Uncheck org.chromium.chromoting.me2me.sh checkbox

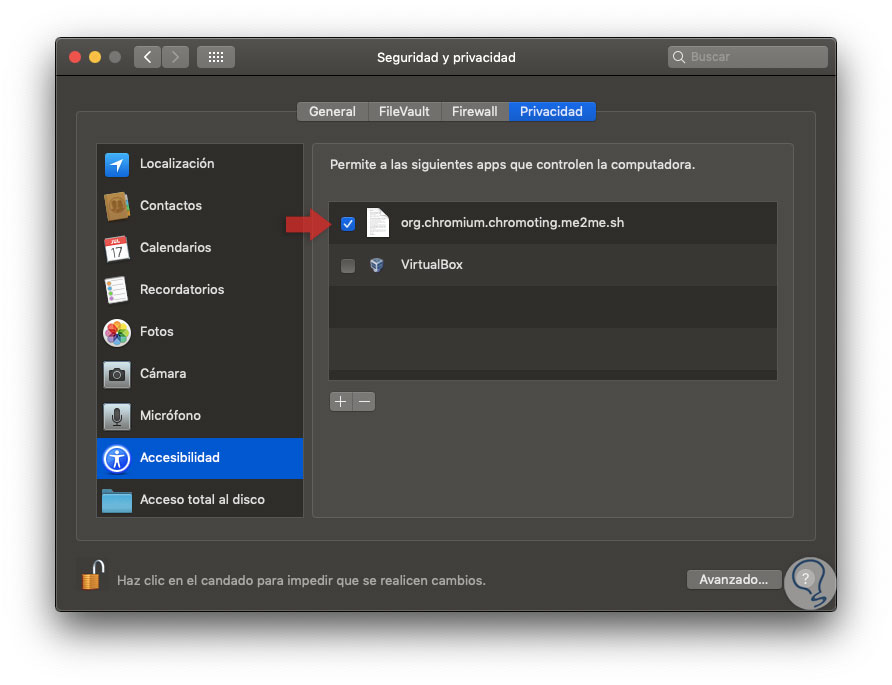point(348,224)
